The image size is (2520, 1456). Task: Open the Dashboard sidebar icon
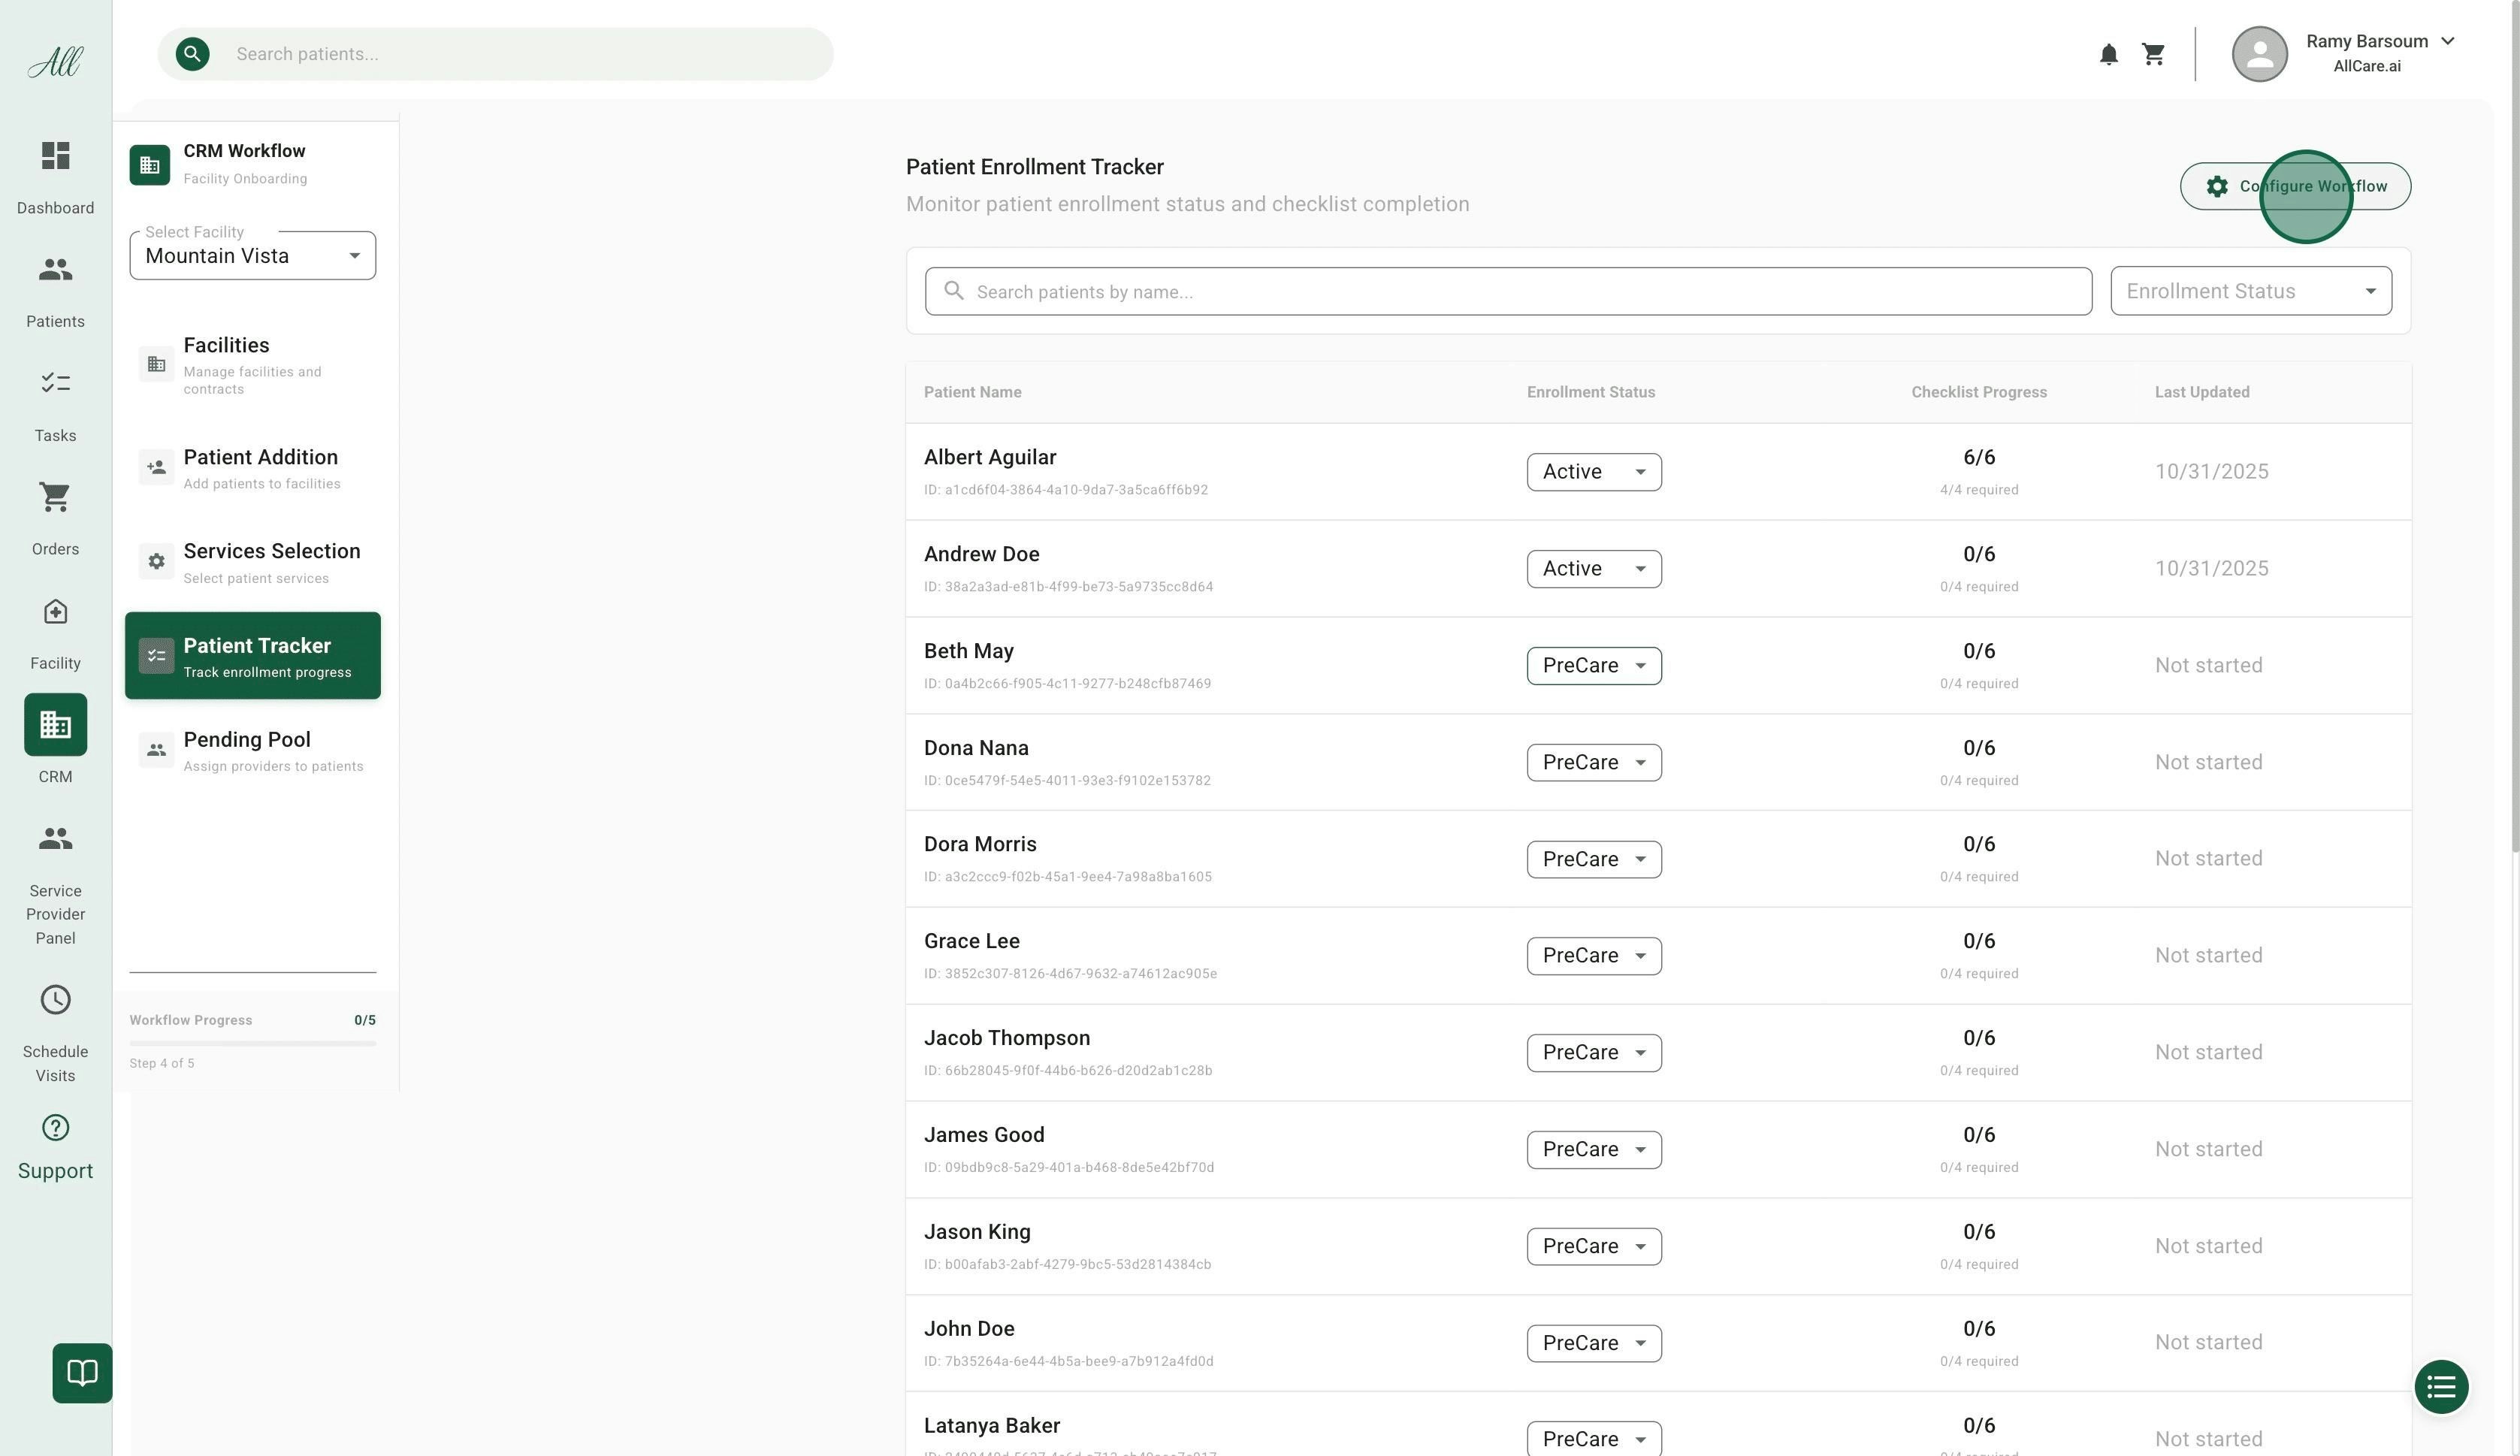[55, 157]
